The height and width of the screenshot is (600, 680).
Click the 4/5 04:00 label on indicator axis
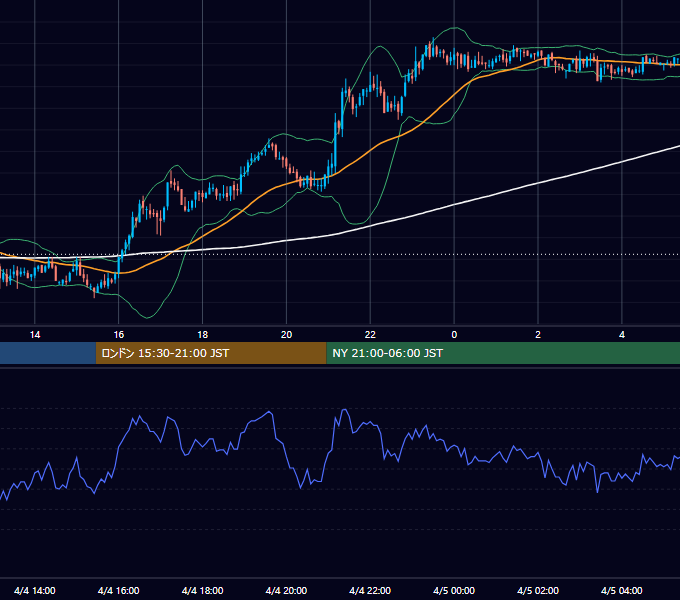(x=622, y=590)
